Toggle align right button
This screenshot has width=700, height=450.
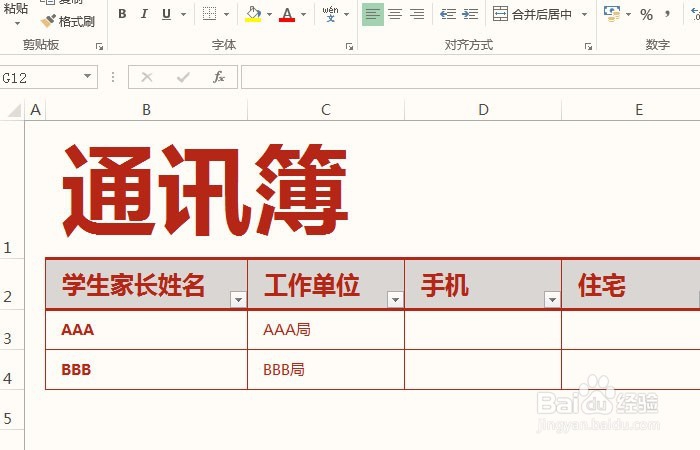[x=417, y=14]
